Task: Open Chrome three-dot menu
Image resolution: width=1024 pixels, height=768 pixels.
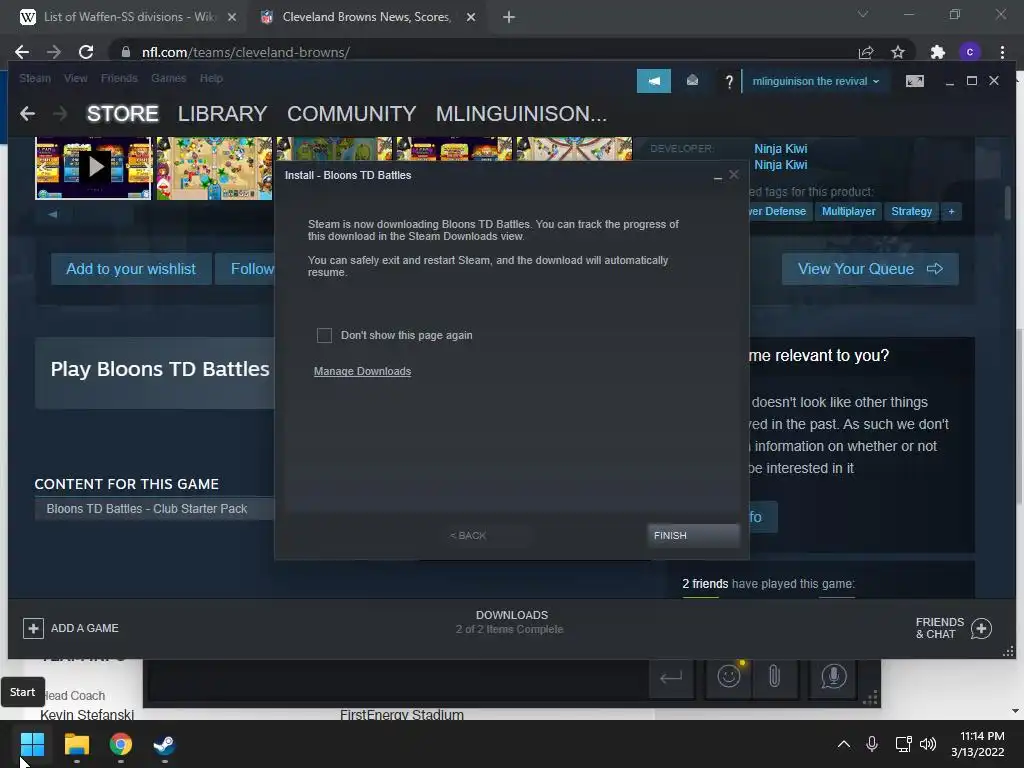Action: (x=1002, y=52)
